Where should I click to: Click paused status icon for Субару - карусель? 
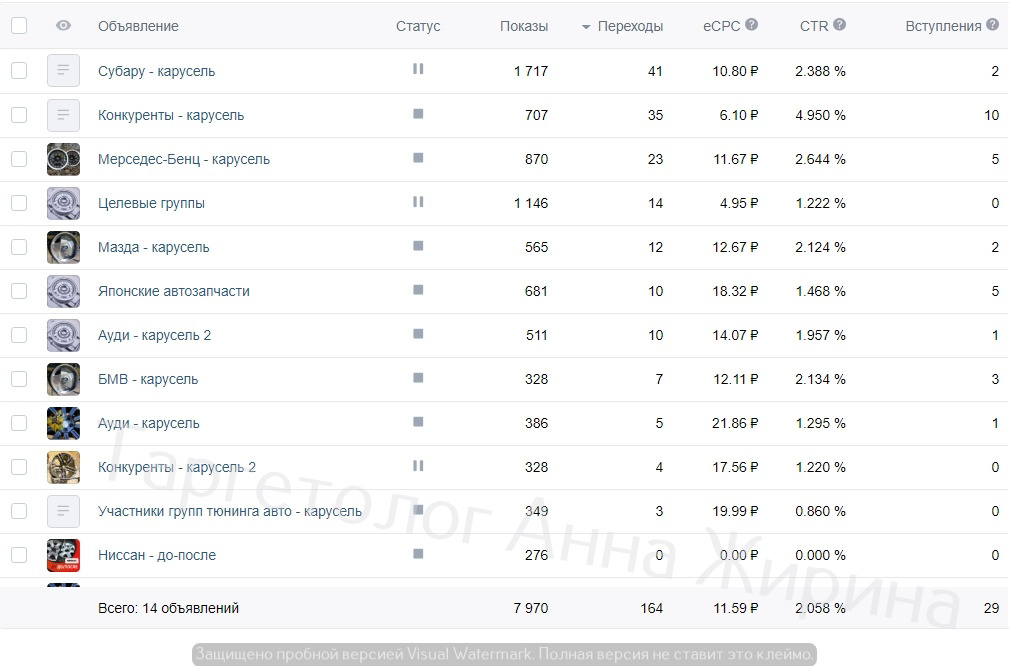pyautogui.click(x=418, y=68)
